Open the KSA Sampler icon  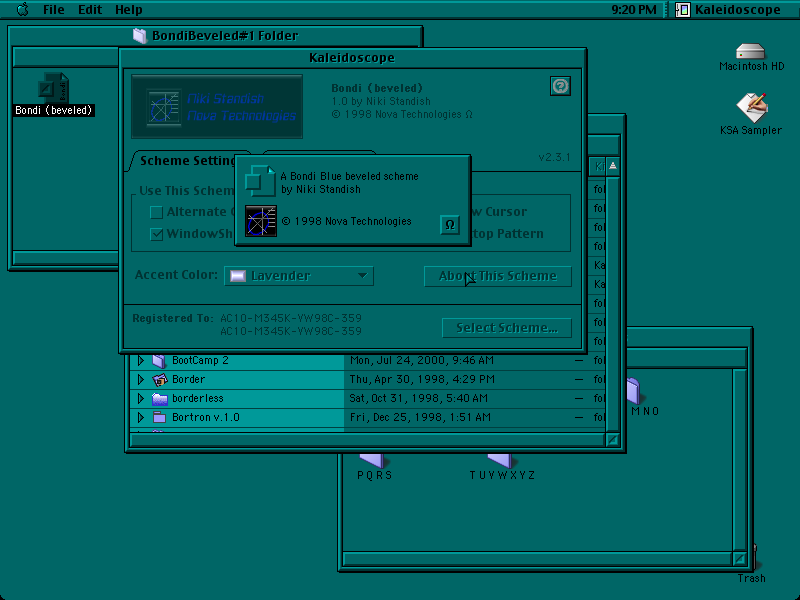point(752,107)
